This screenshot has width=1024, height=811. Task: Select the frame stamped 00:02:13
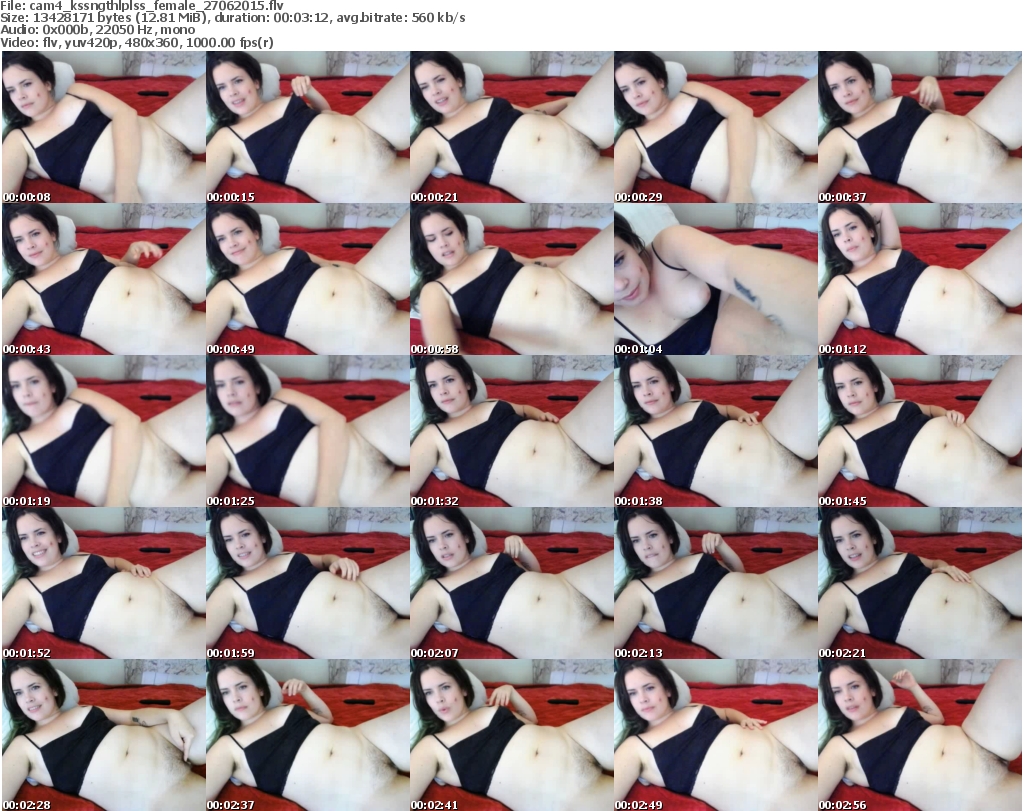pos(716,583)
